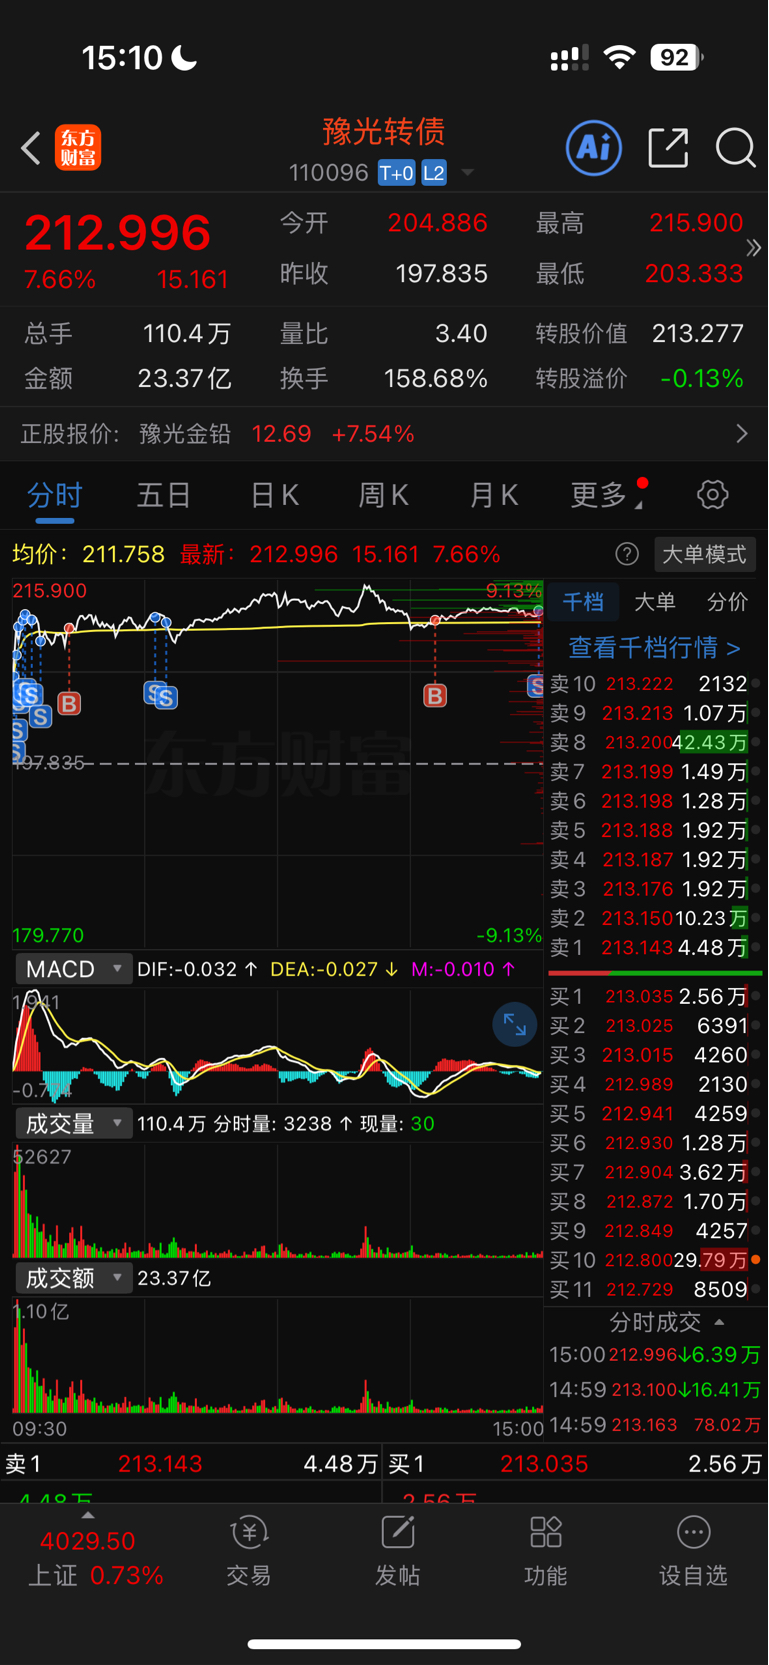Tap the L2 badge
Viewport: 769px width, 1665px height.
click(433, 173)
